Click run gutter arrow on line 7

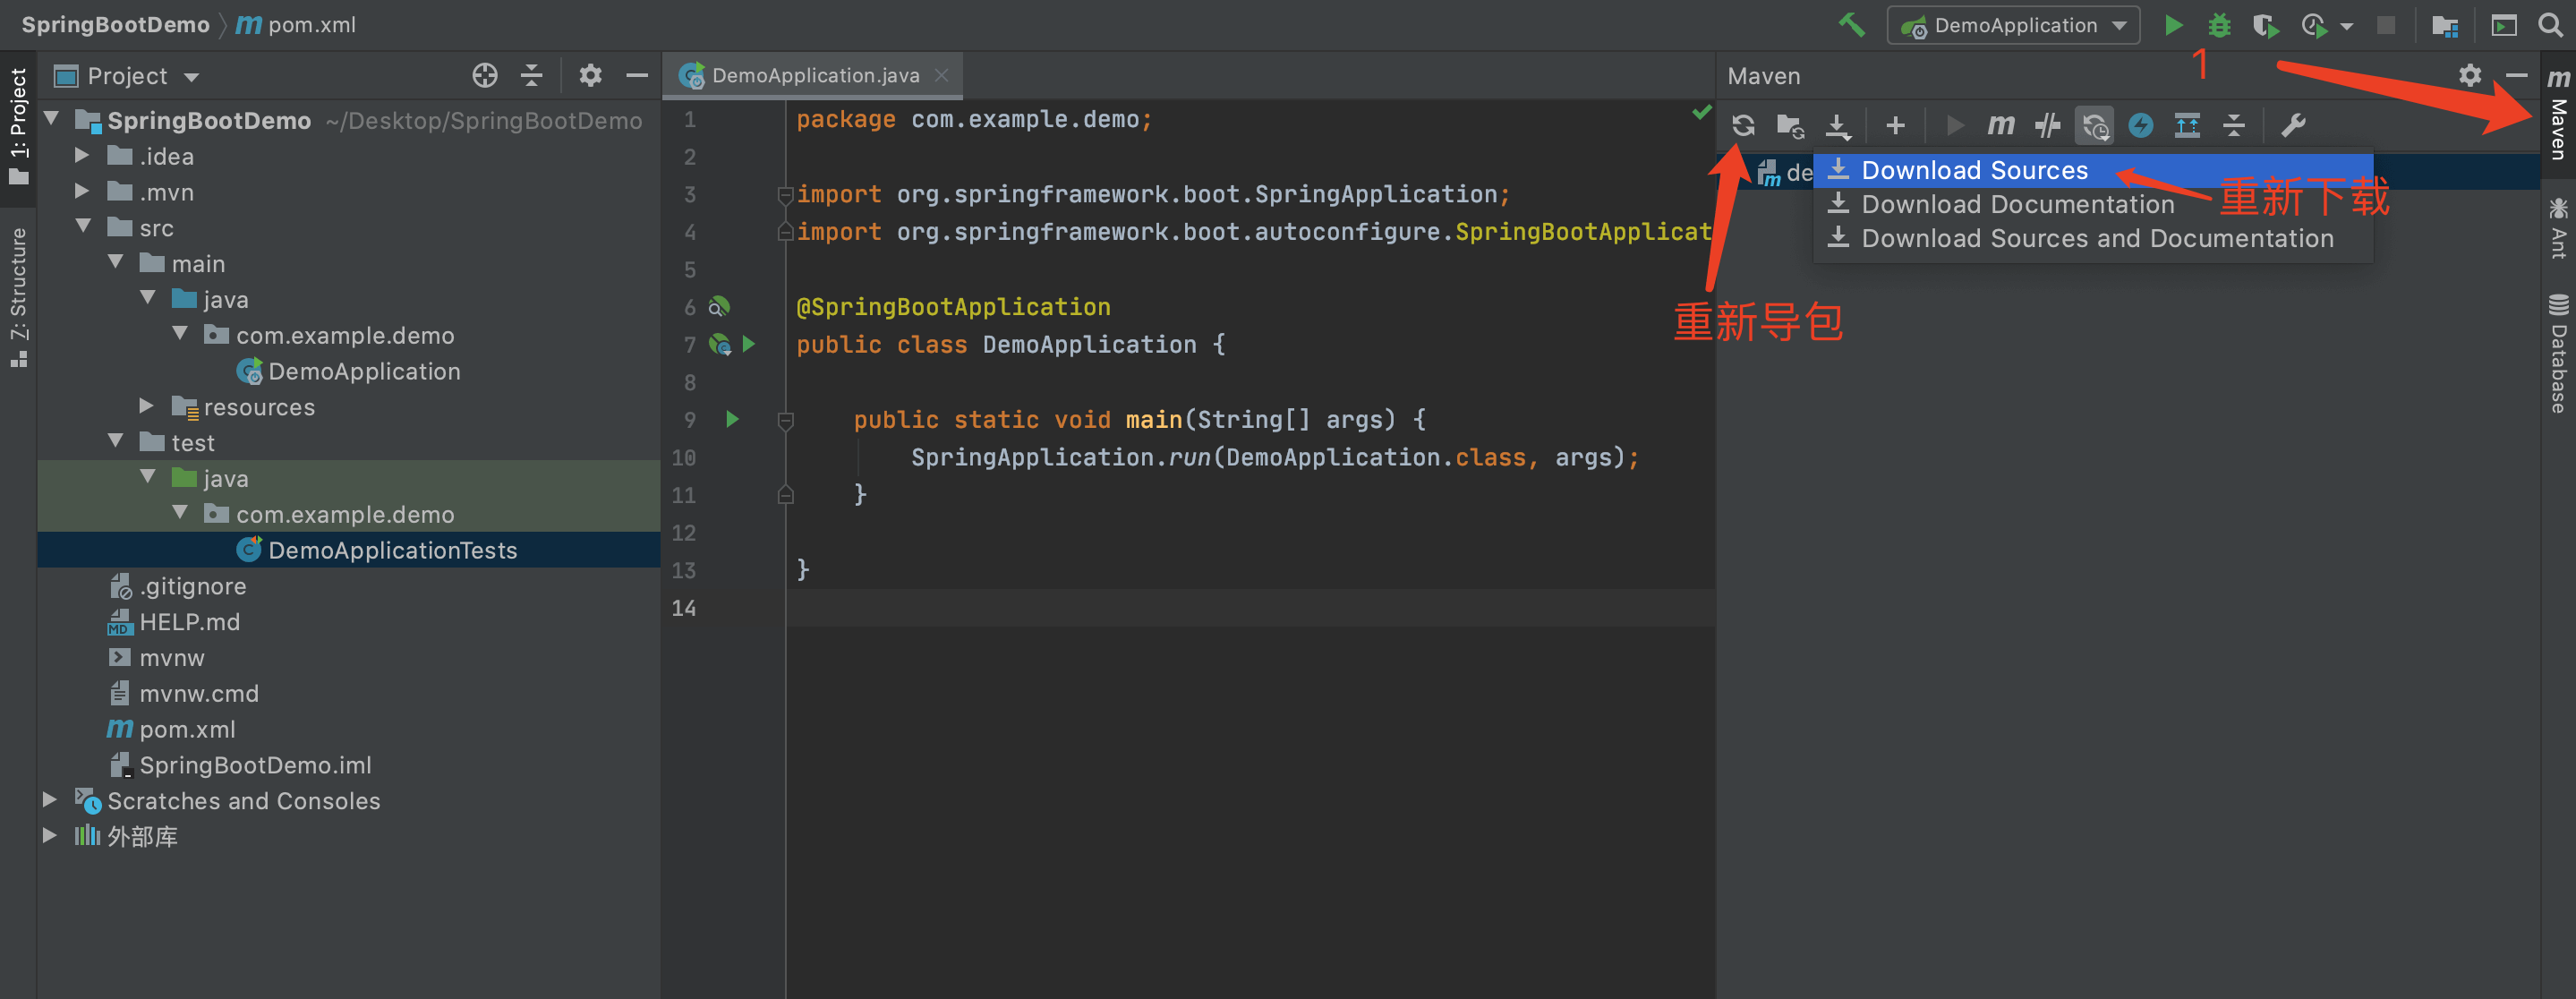point(749,344)
